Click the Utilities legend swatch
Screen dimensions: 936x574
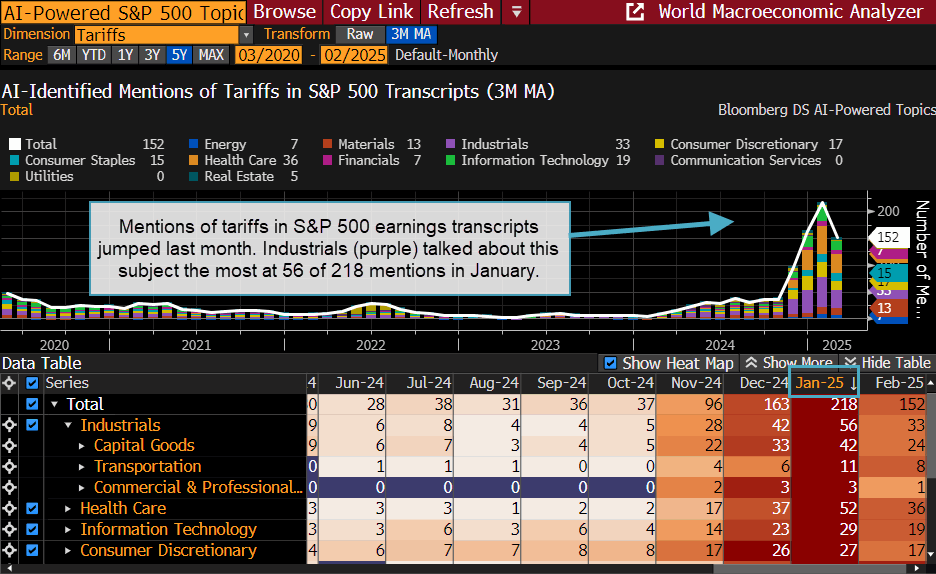(15, 177)
